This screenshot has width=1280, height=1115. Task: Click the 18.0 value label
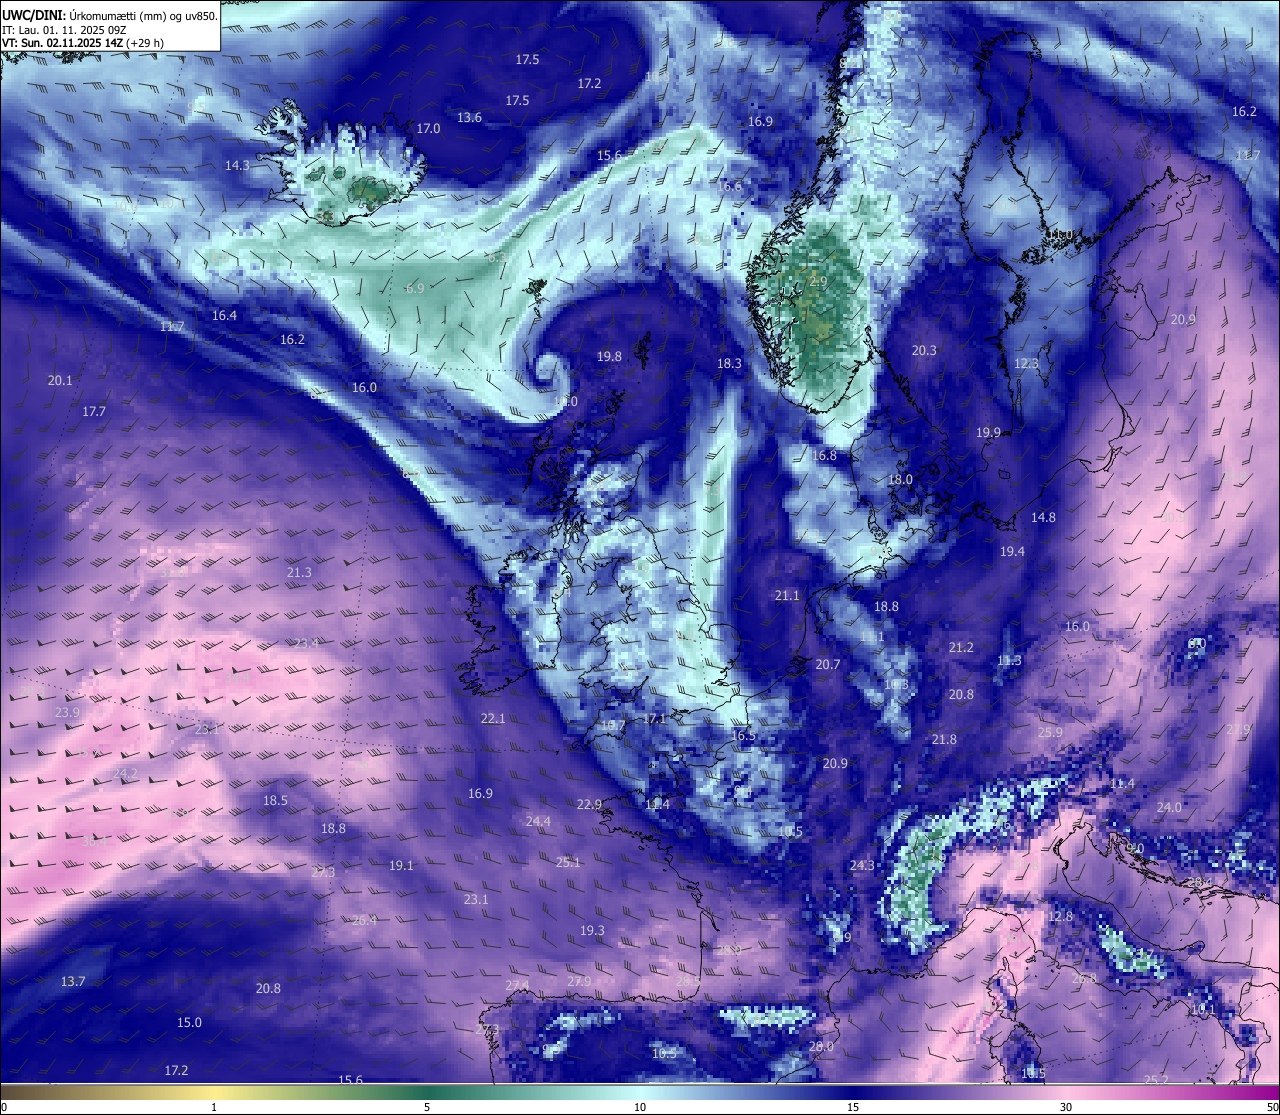[x=900, y=480]
